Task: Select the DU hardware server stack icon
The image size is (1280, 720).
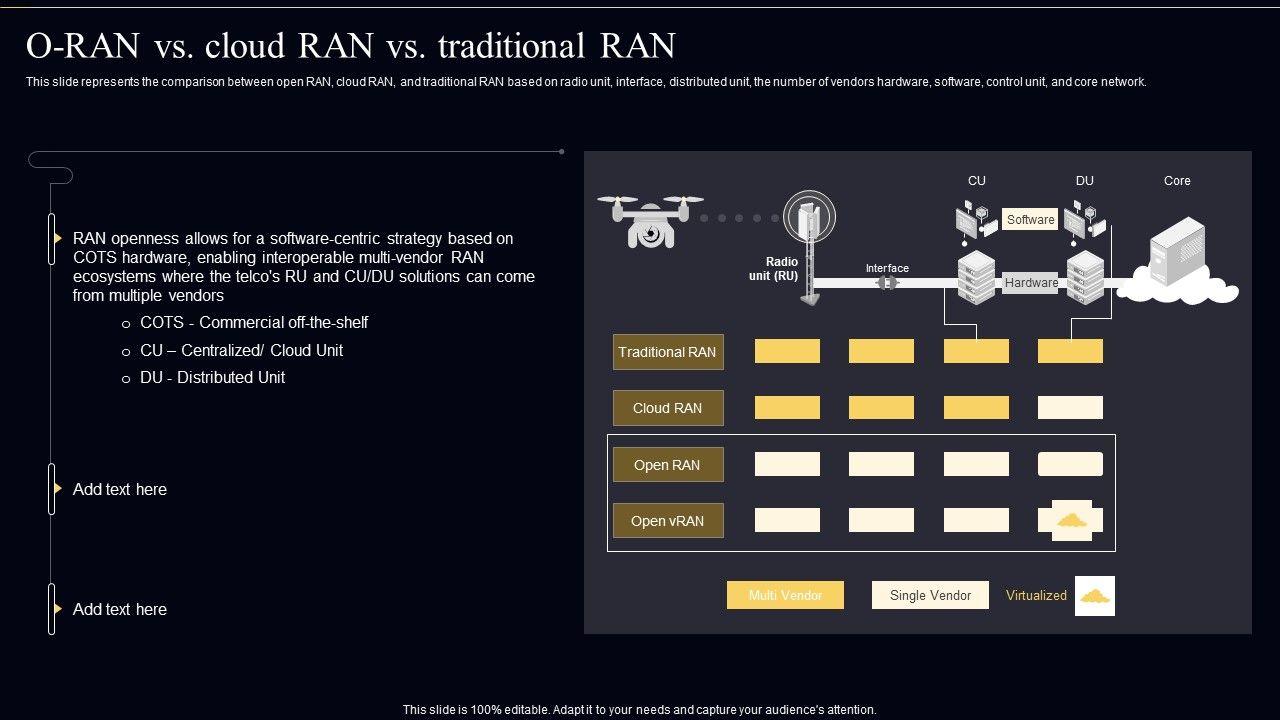Action: coord(1085,277)
